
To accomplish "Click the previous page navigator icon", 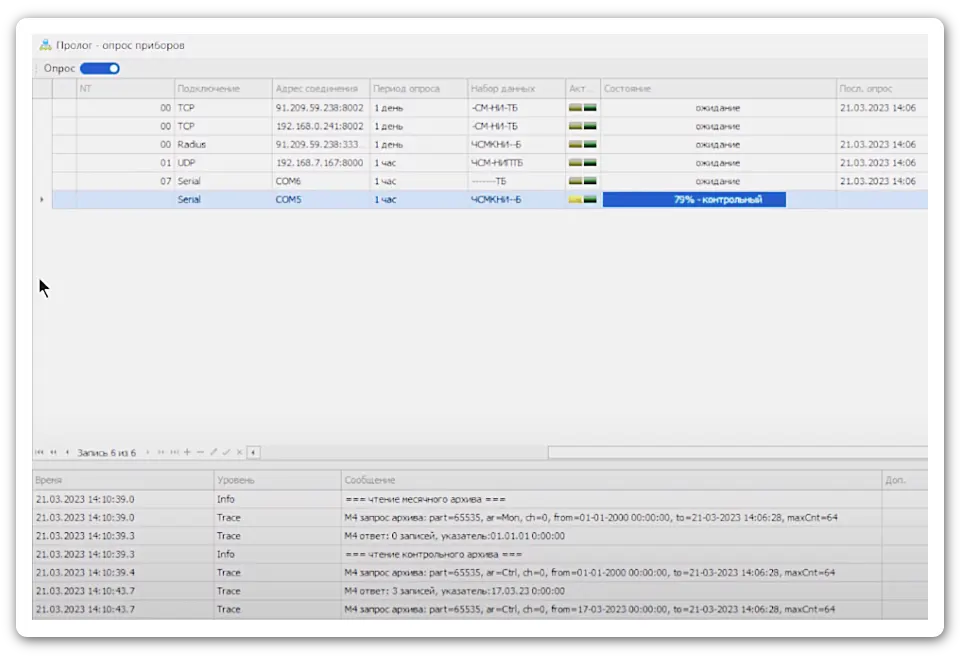I will [53, 452].
